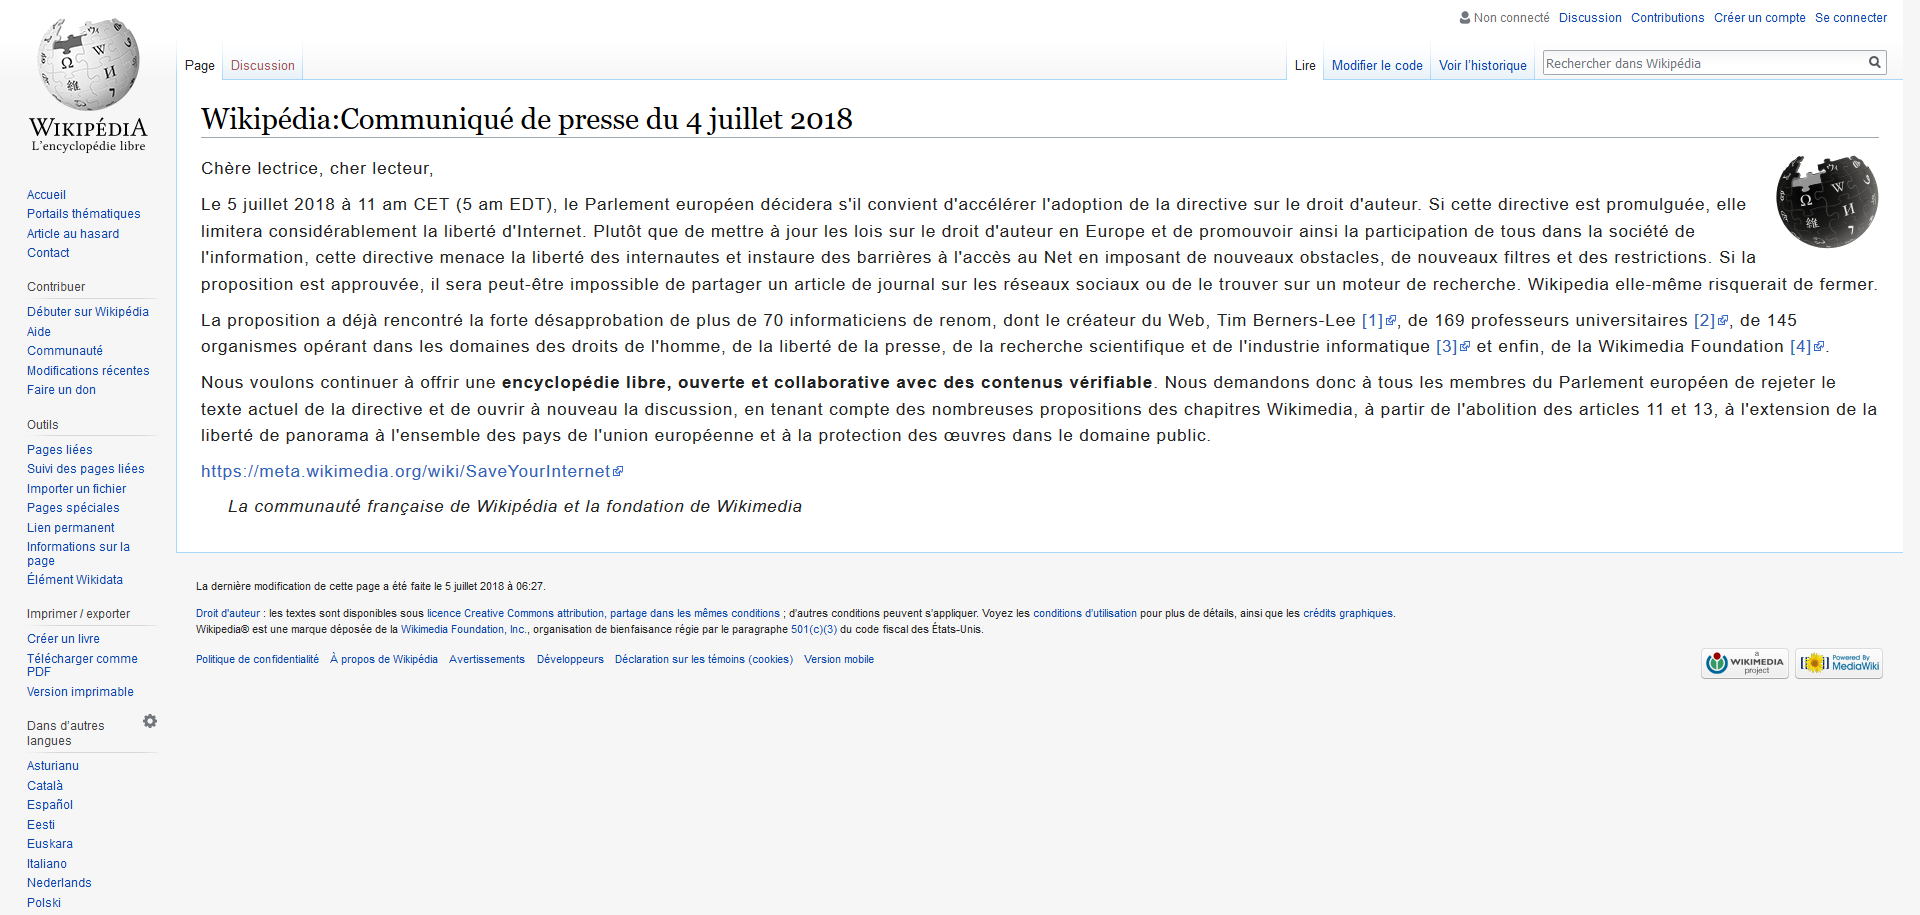
Task: Open Suivi des pages liées
Action: coord(86,469)
